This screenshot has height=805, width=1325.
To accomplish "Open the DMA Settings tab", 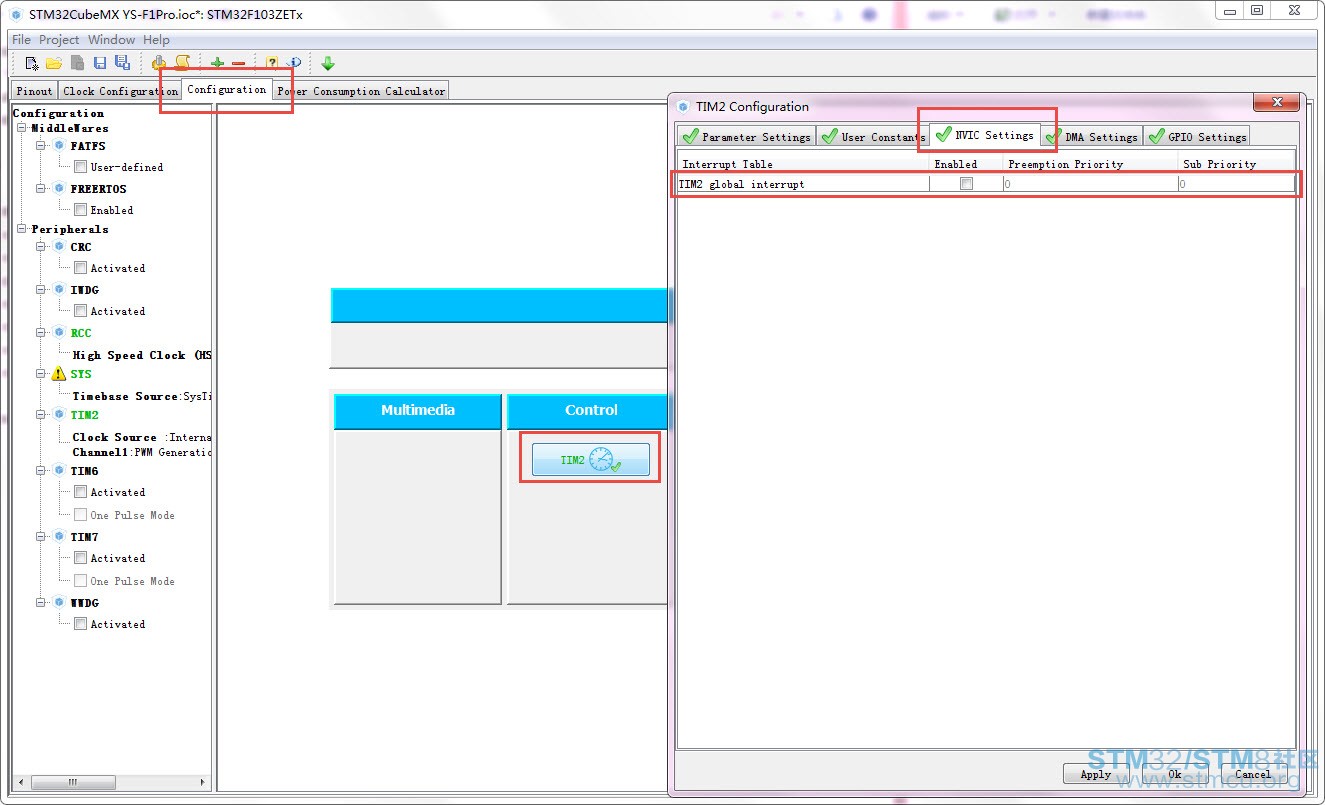I will pyautogui.click(x=1091, y=137).
